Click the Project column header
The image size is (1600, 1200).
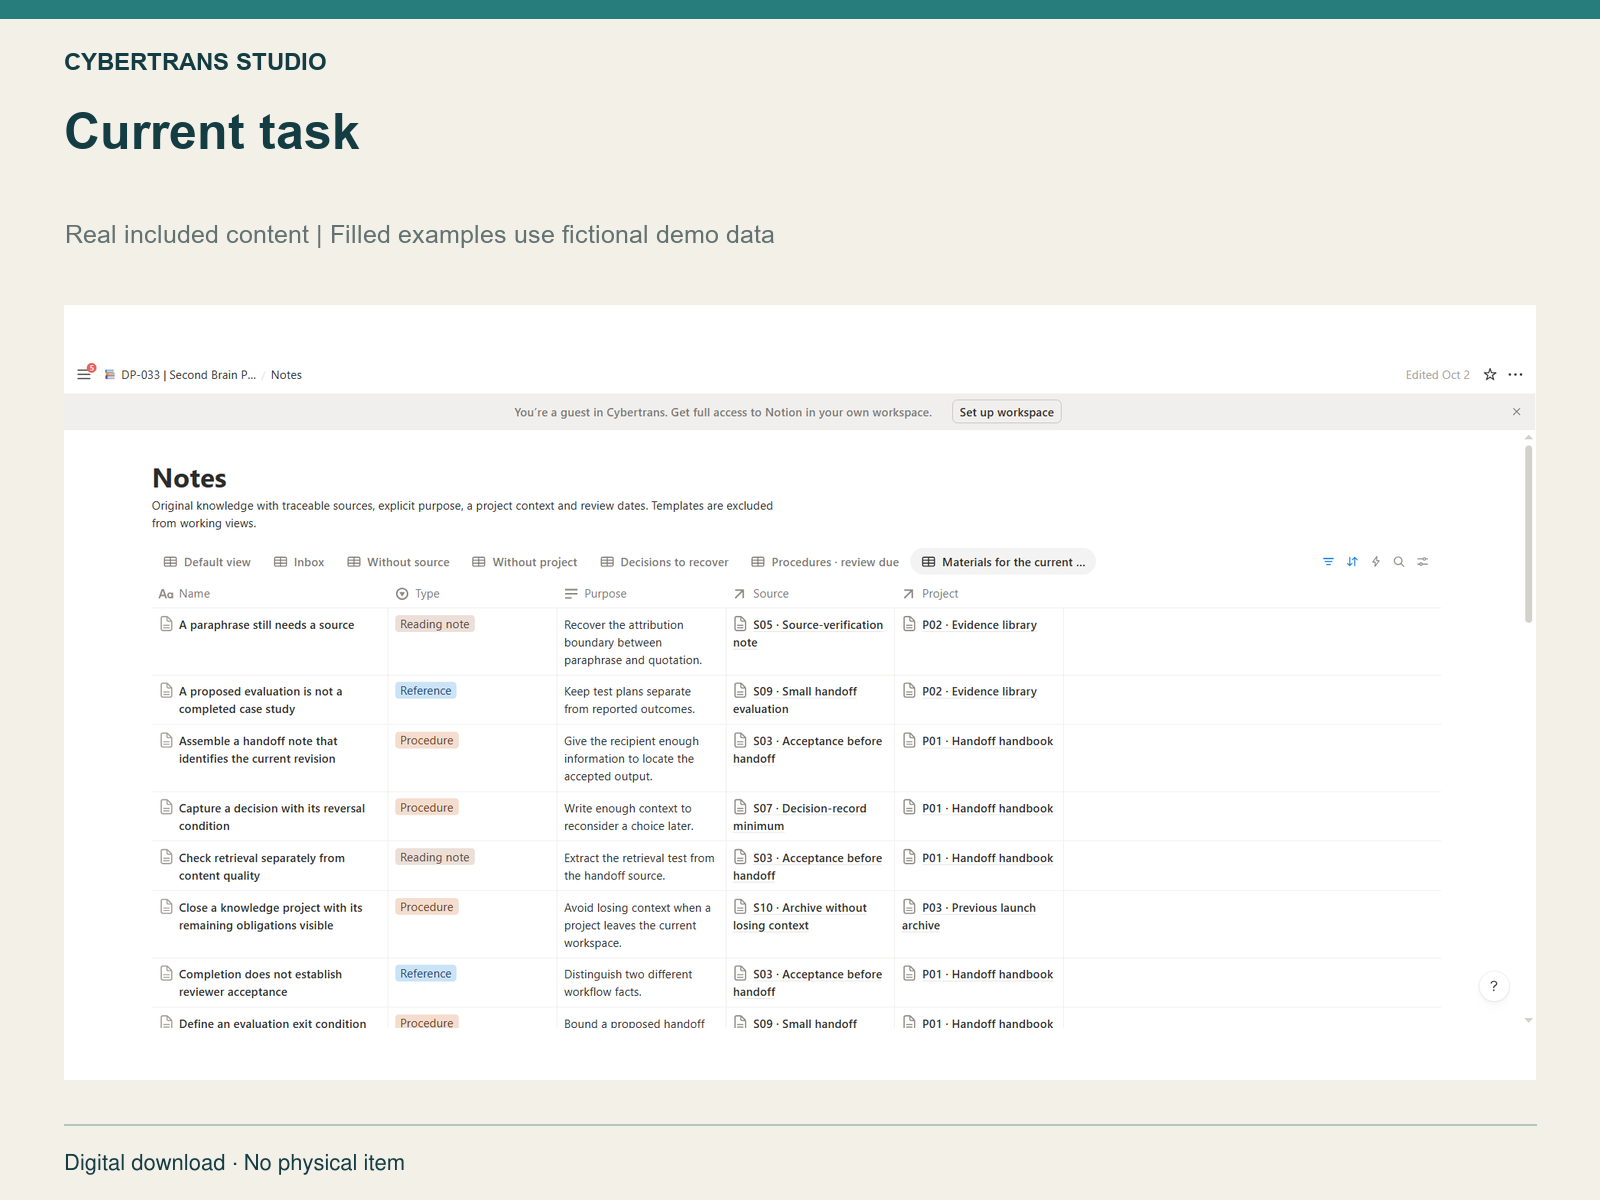(x=930, y=594)
